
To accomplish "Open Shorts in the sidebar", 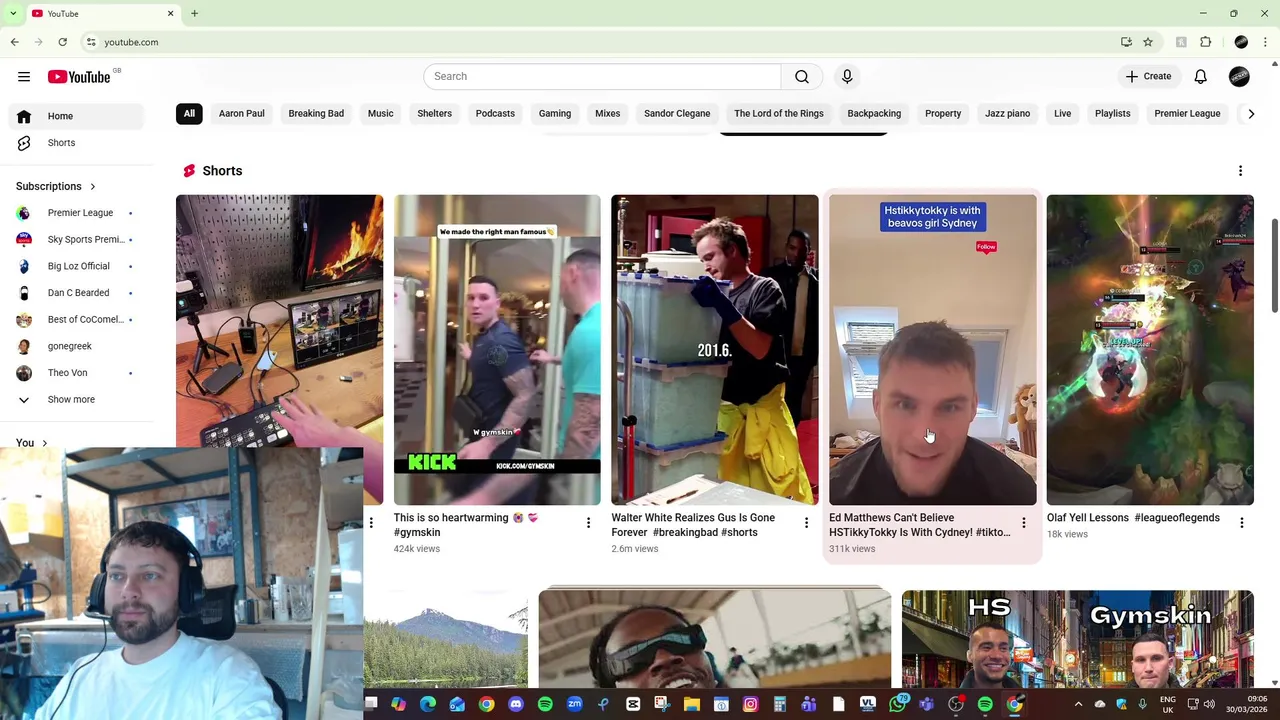I will [76, 143].
